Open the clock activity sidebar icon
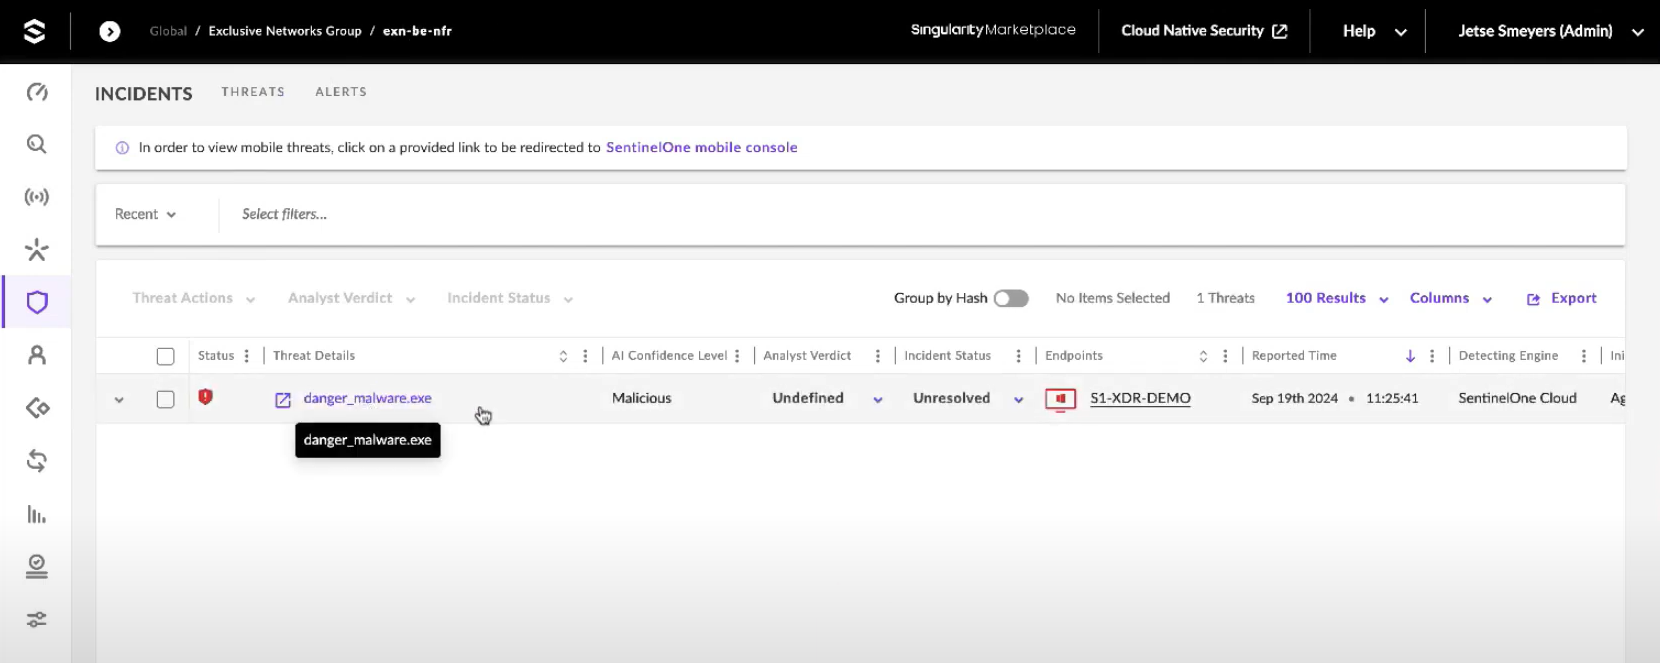The width and height of the screenshot is (1660, 663). 37,567
